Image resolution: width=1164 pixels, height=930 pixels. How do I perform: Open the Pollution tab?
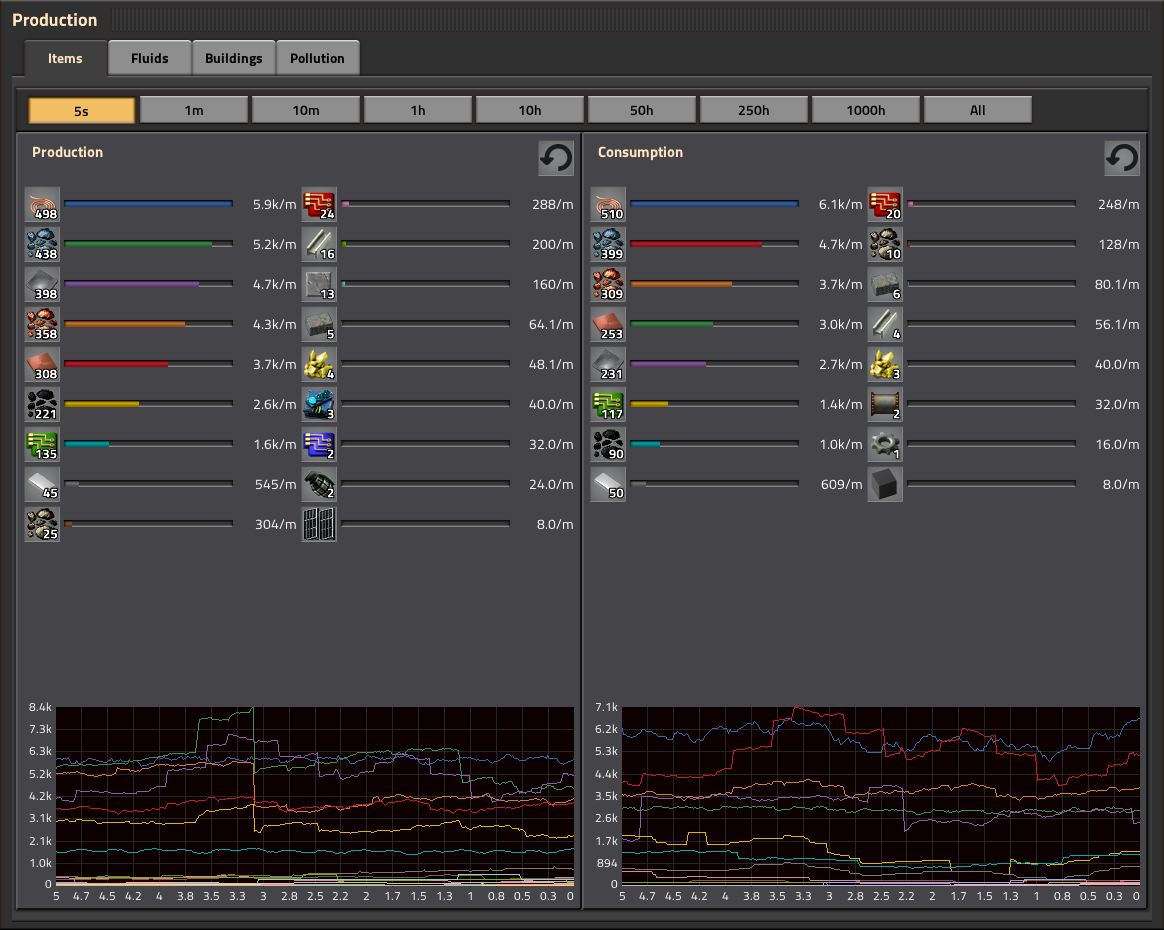318,58
